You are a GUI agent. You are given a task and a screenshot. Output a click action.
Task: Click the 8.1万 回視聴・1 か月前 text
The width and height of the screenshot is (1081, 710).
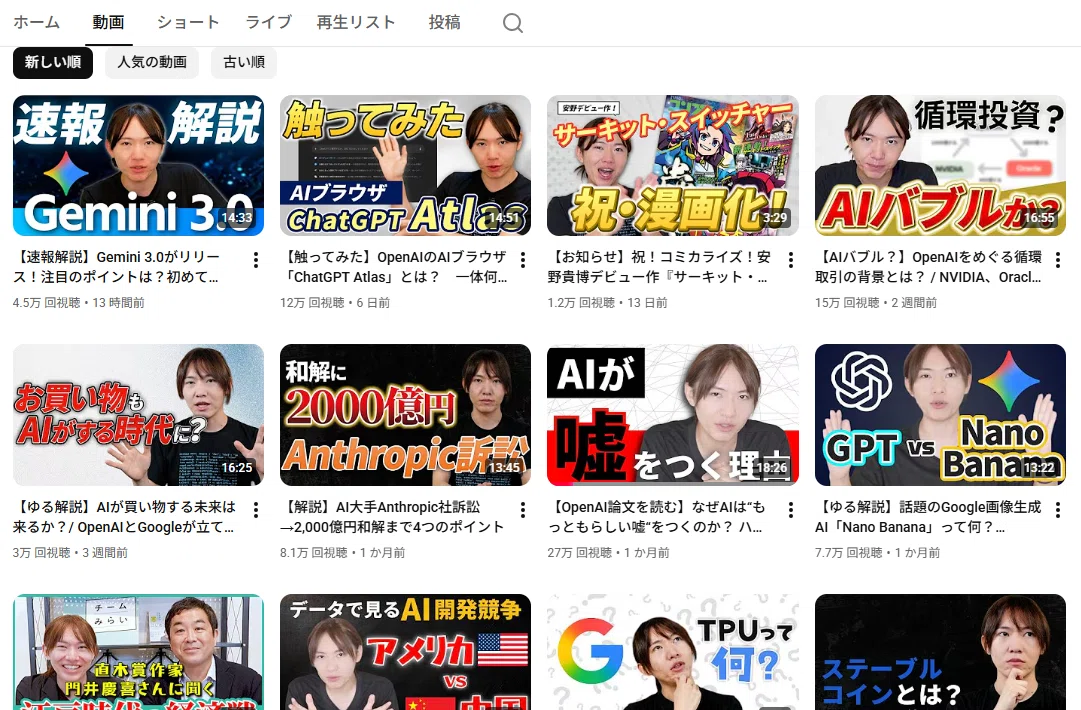click(x=343, y=553)
